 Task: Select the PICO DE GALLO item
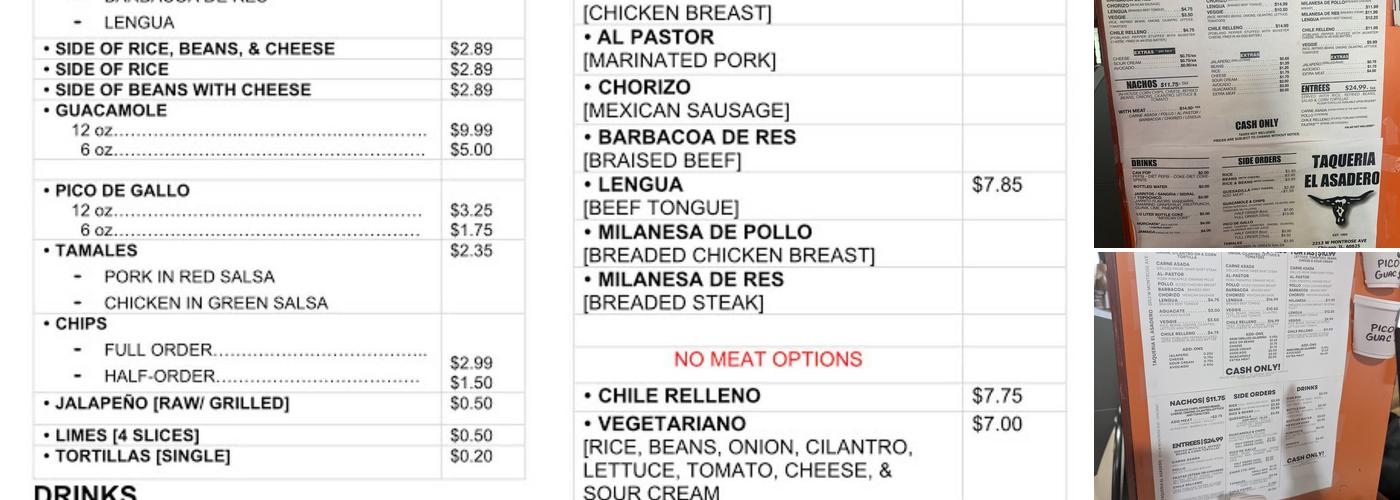[122, 191]
